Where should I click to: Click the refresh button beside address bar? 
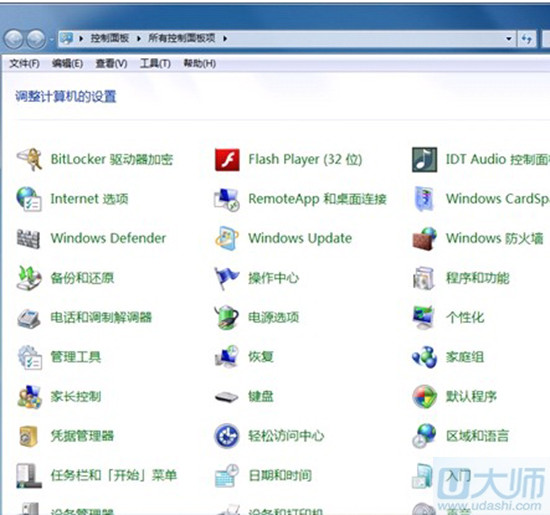[x=526, y=39]
